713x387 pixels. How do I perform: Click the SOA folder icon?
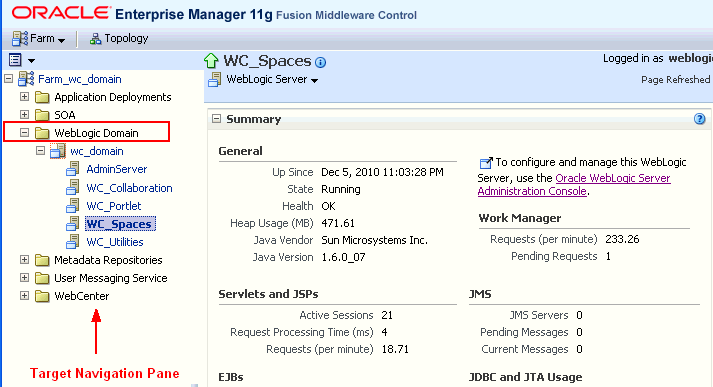click(x=42, y=115)
